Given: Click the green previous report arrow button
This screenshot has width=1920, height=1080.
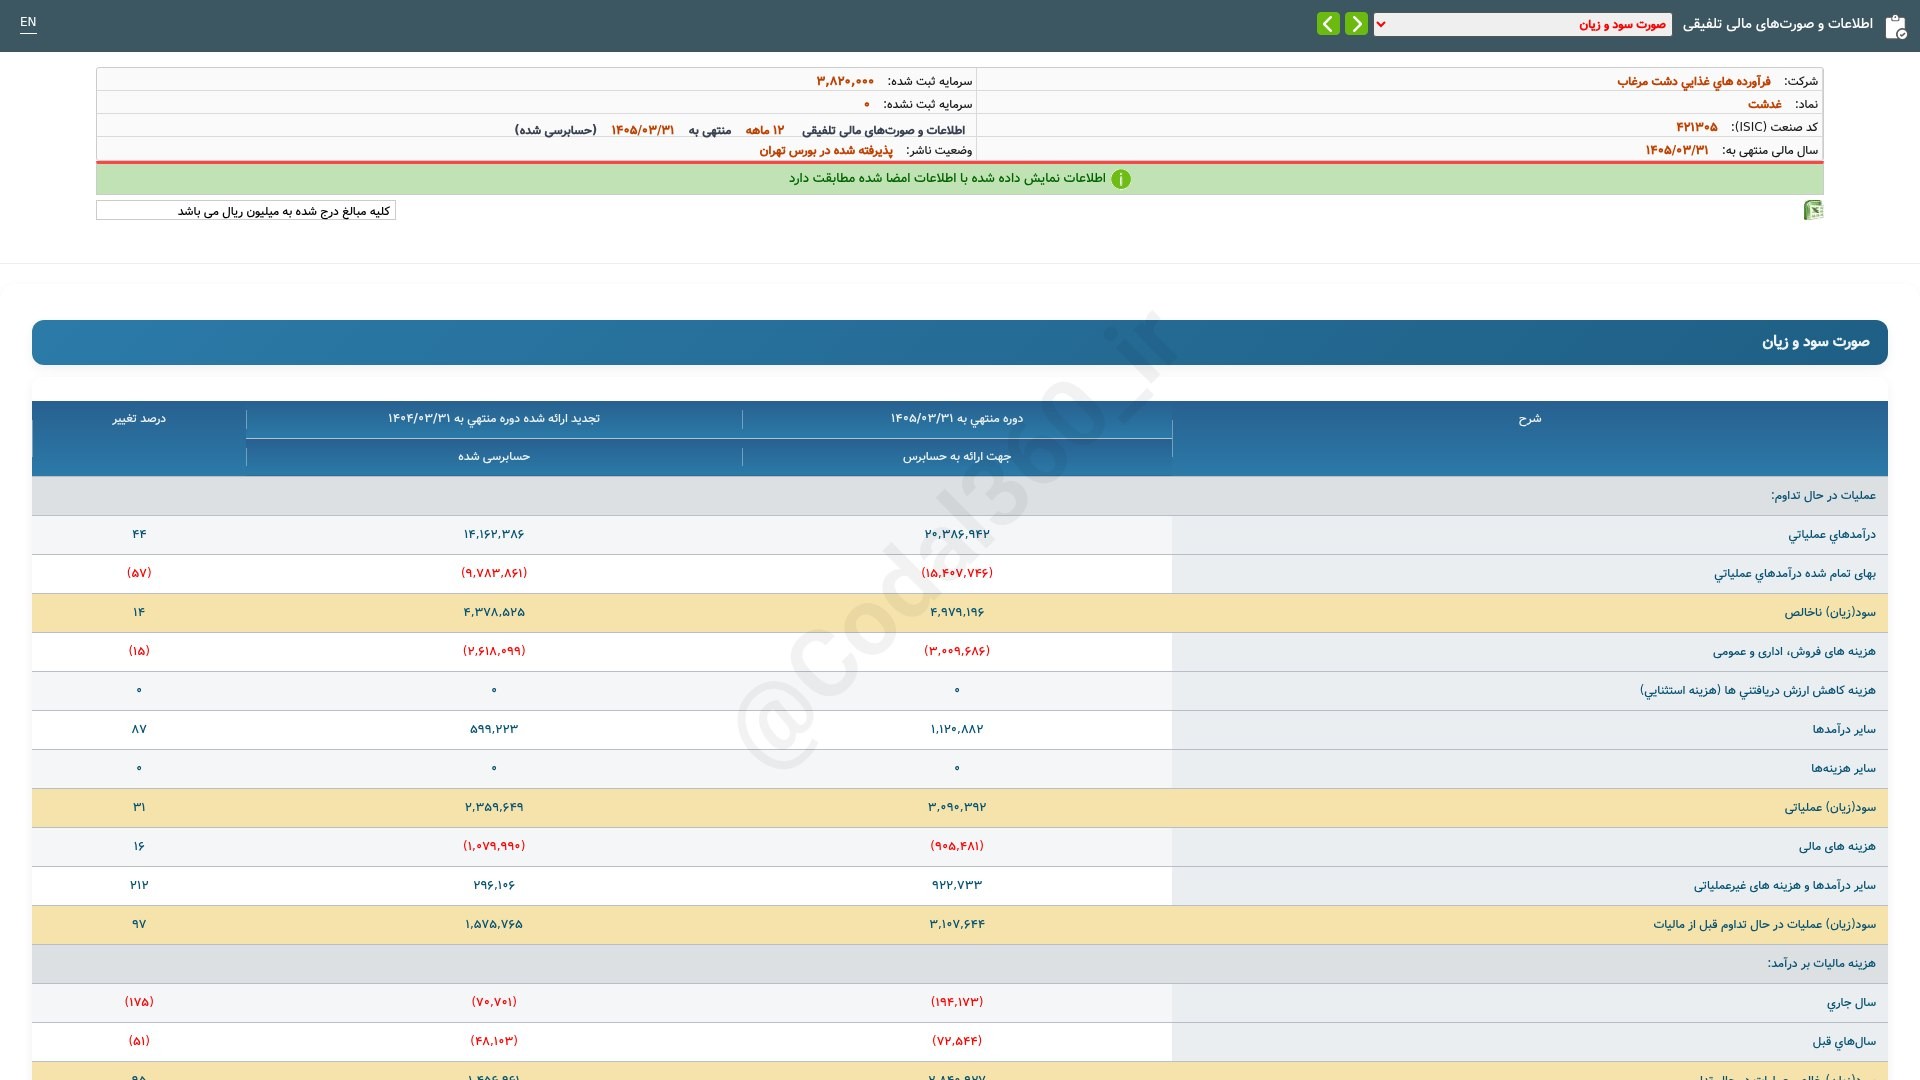Looking at the screenshot, I should click(1356, 24).
